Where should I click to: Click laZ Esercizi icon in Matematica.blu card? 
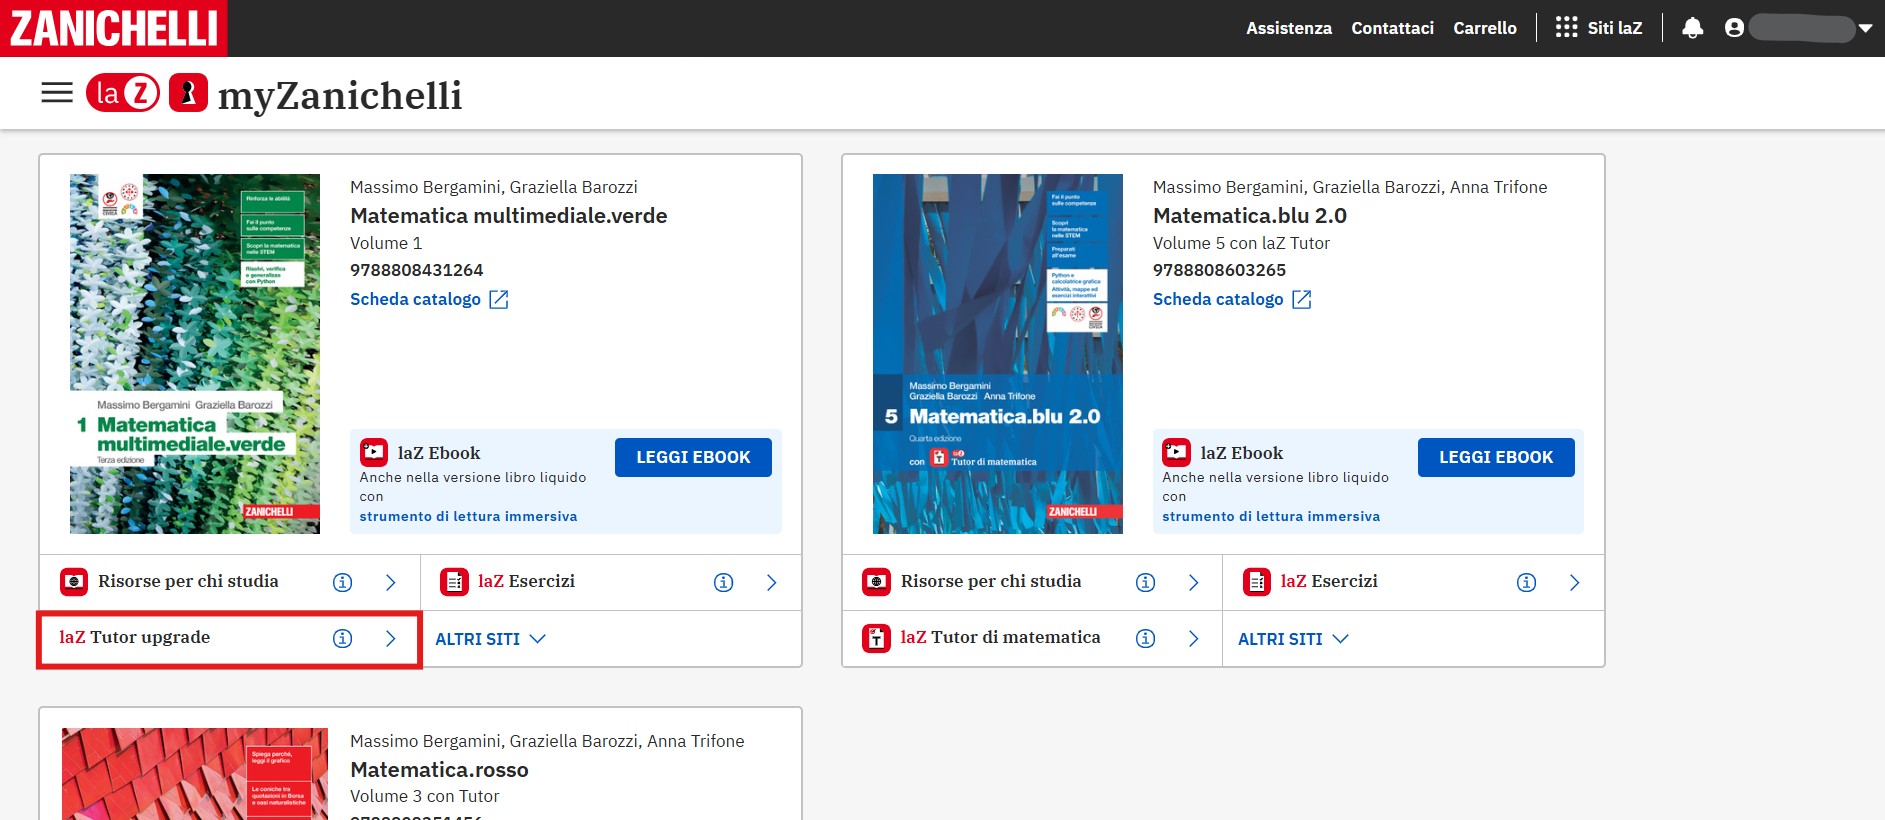tap(1257, 582)
